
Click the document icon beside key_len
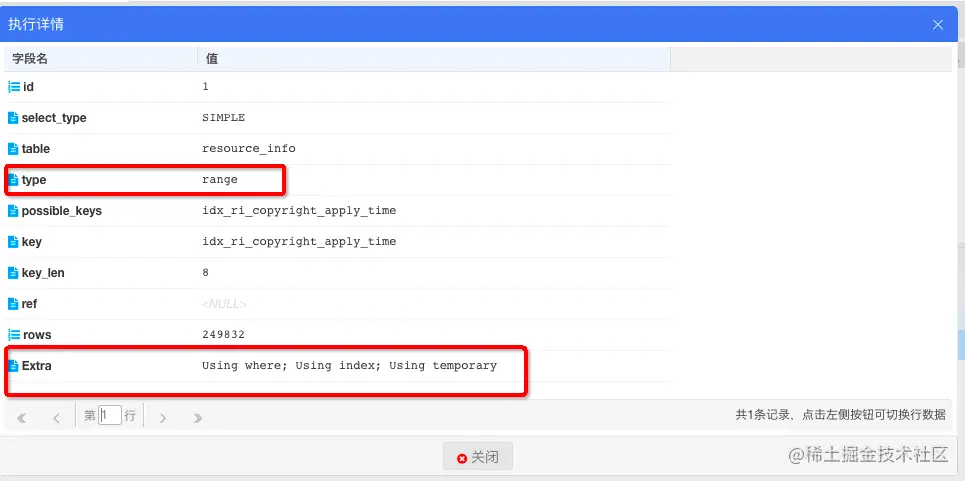13,272
